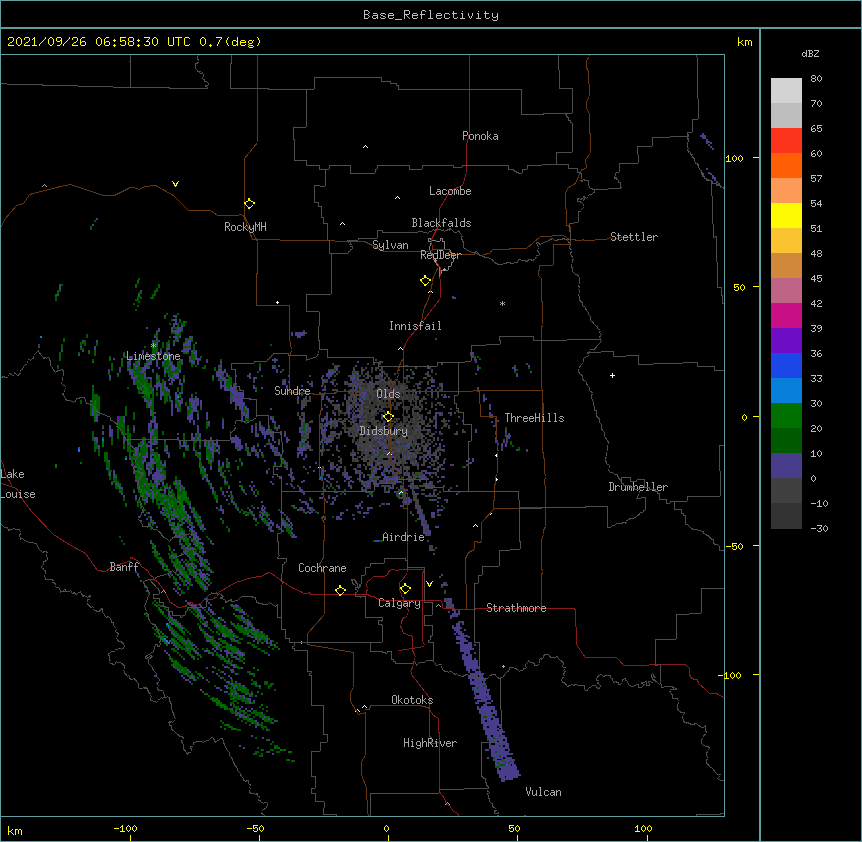Click the light gray 80 dBZ legend swatch
Viewport: 862px width, 842px height.
[786, 91]
